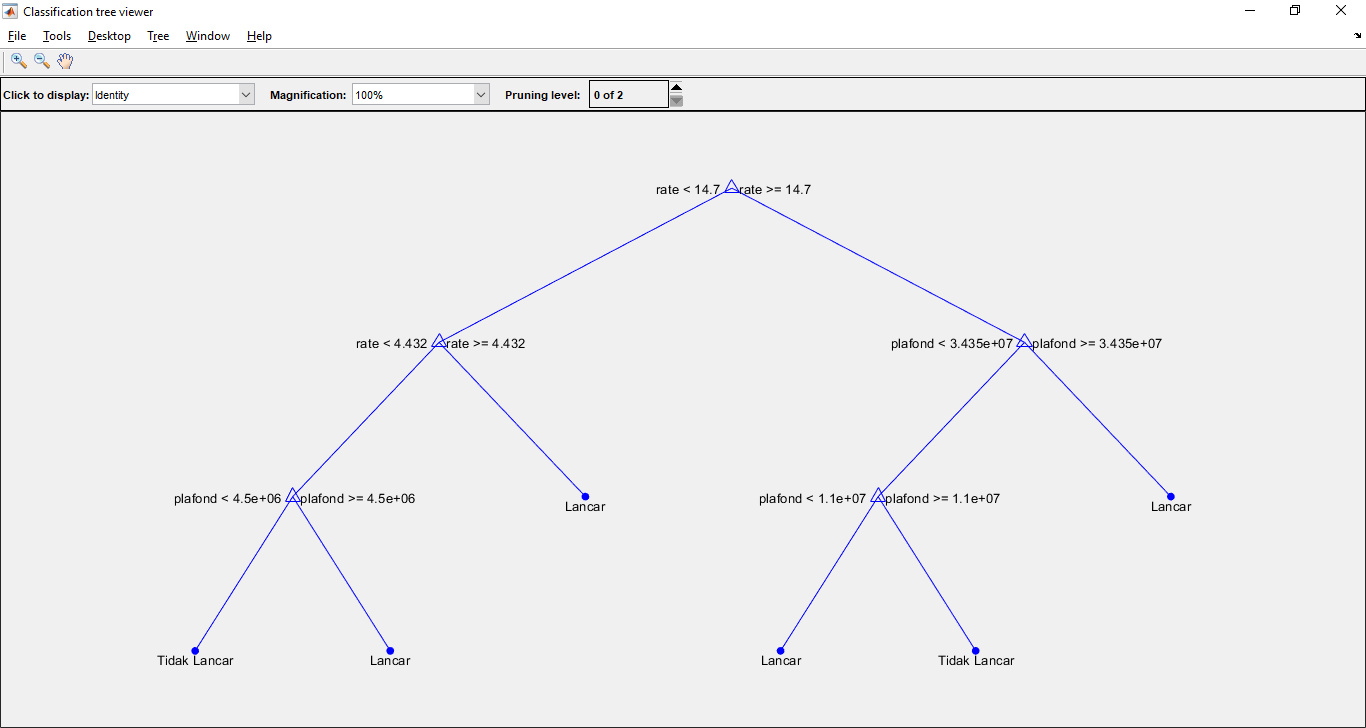Decrease pruning level with the down arrow
Image resolution: width=1366 pixels, height=728 pixels.
tap(677, 101)
